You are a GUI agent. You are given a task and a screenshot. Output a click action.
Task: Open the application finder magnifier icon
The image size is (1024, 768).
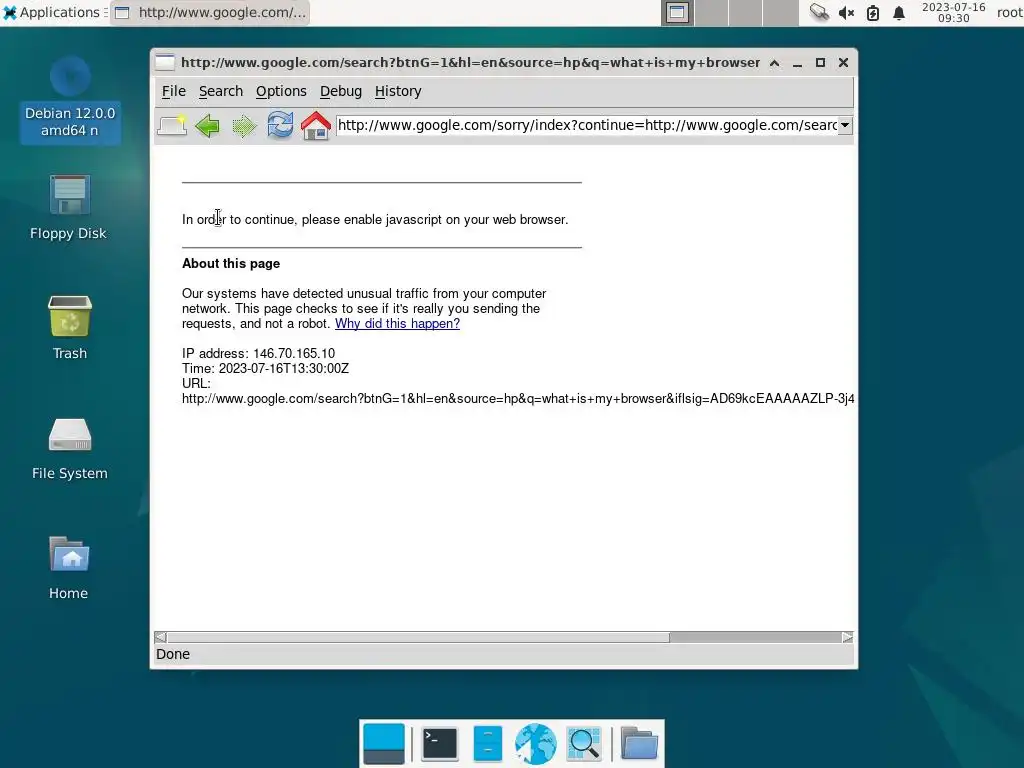584,744
